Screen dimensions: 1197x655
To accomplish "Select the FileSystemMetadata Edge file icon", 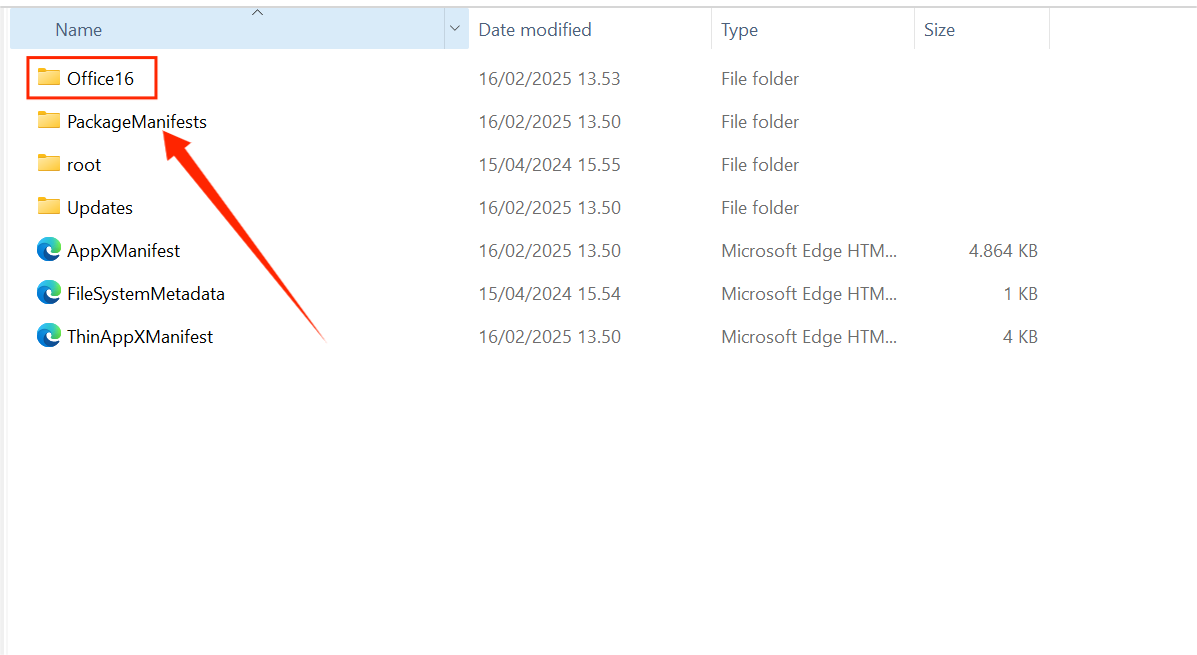I will click(49, 293).
